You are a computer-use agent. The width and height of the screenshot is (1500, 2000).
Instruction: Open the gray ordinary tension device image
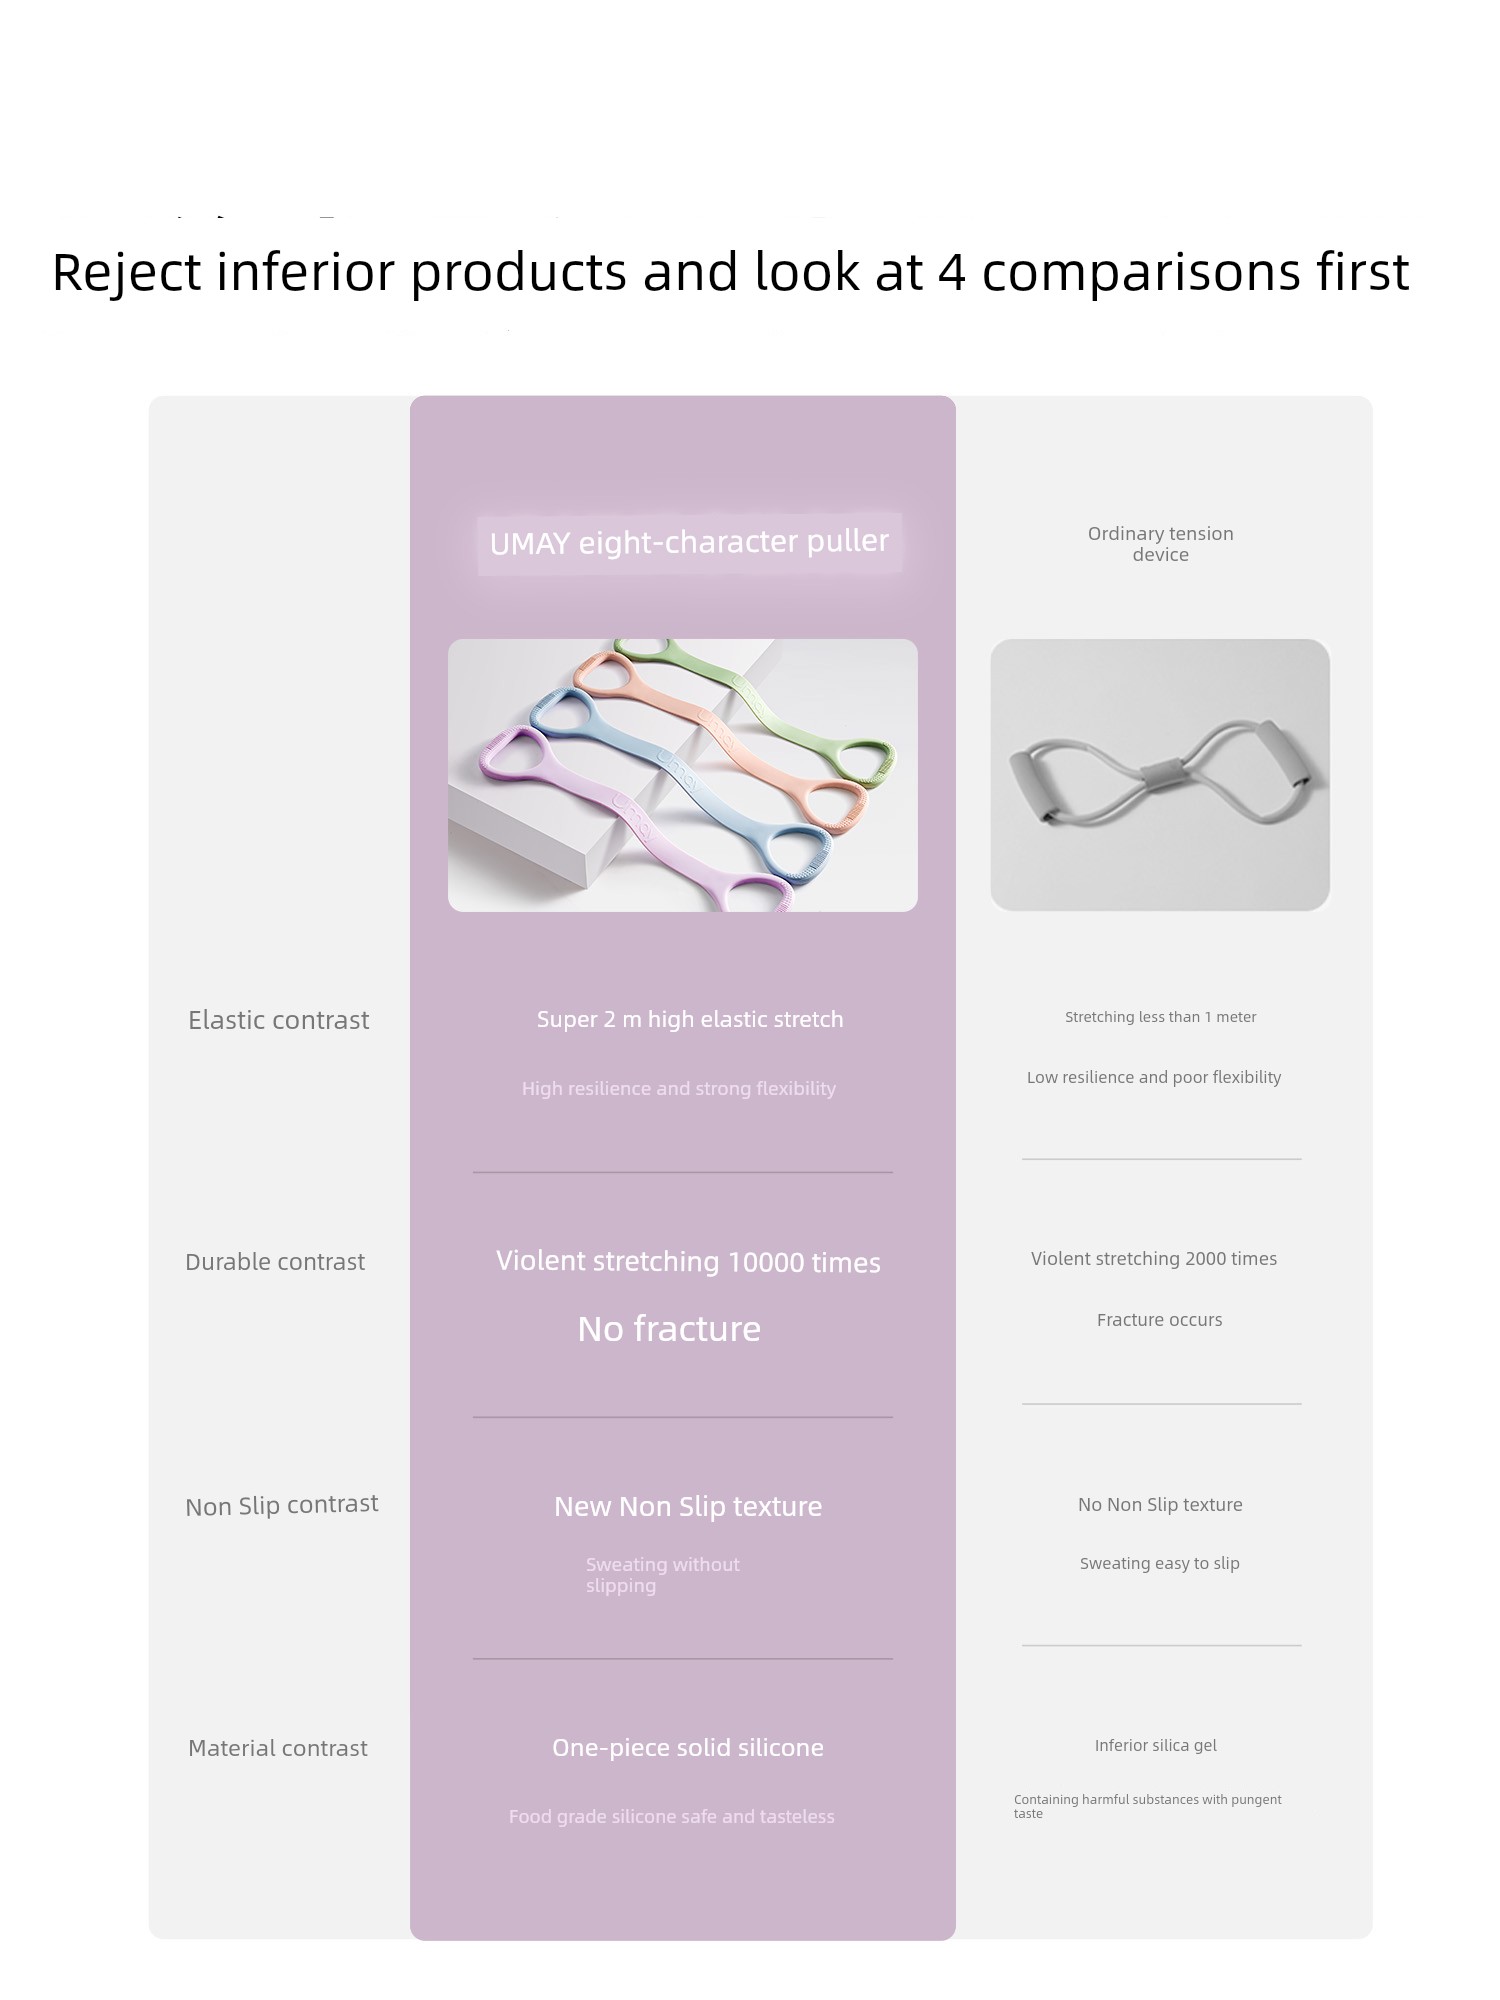pos(1160,775)
